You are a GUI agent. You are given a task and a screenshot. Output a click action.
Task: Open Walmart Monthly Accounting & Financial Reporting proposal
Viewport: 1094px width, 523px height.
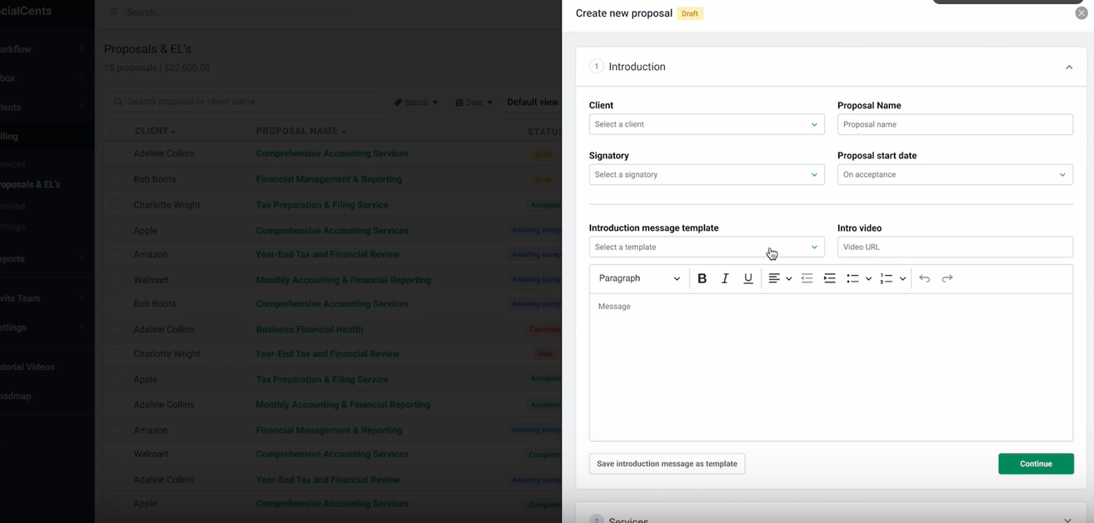(x=343, y=280)
